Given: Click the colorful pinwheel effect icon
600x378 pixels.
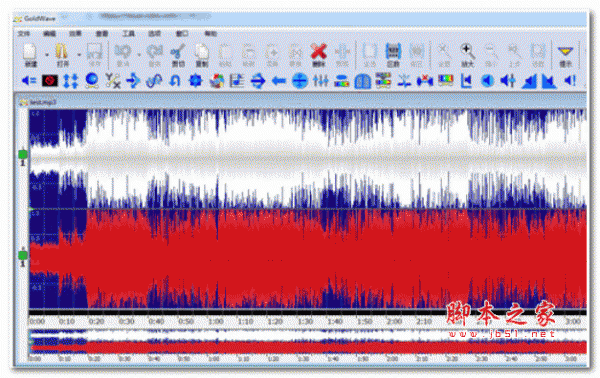Looking at the screenshot, I should coord(217,81).
